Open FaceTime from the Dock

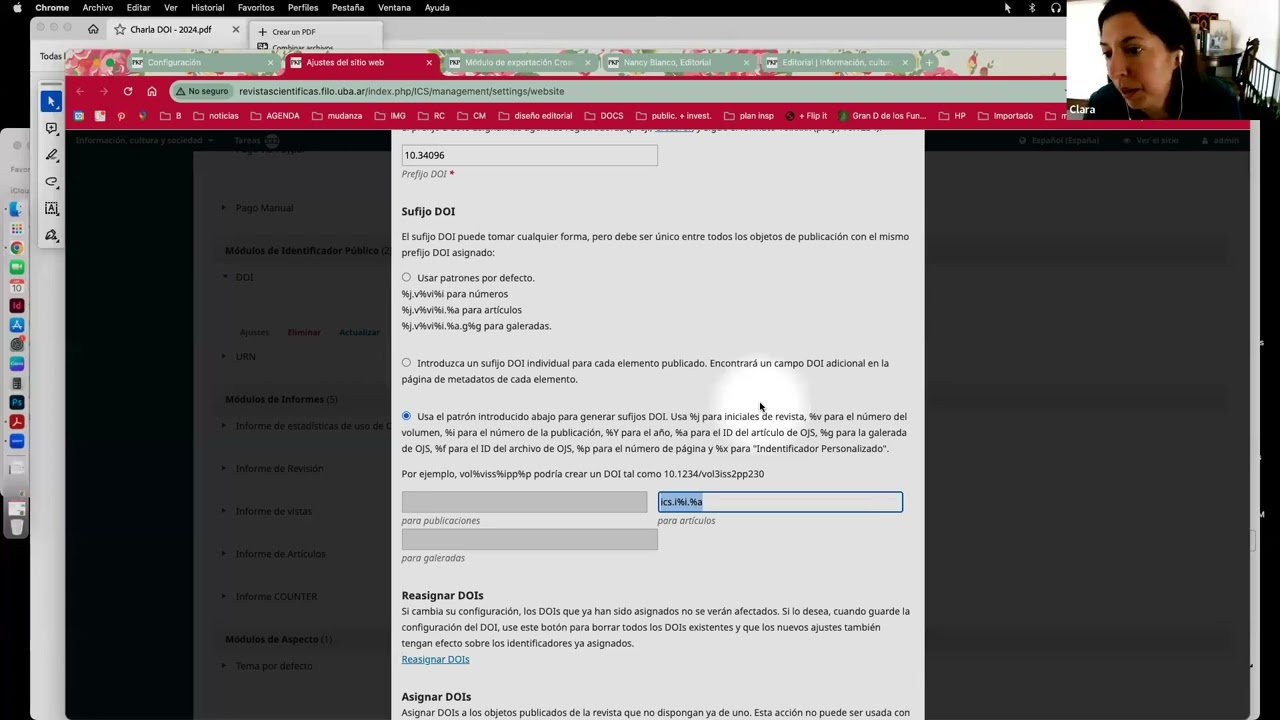[x=17, y=267]
